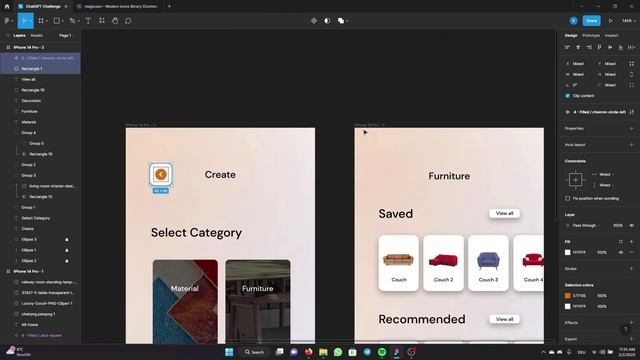Image resolution: width=640 pixels, height=360 pixels.
Task: Collapse the iPhone 14 Pro - 1 frame
Action: (8, 271)
